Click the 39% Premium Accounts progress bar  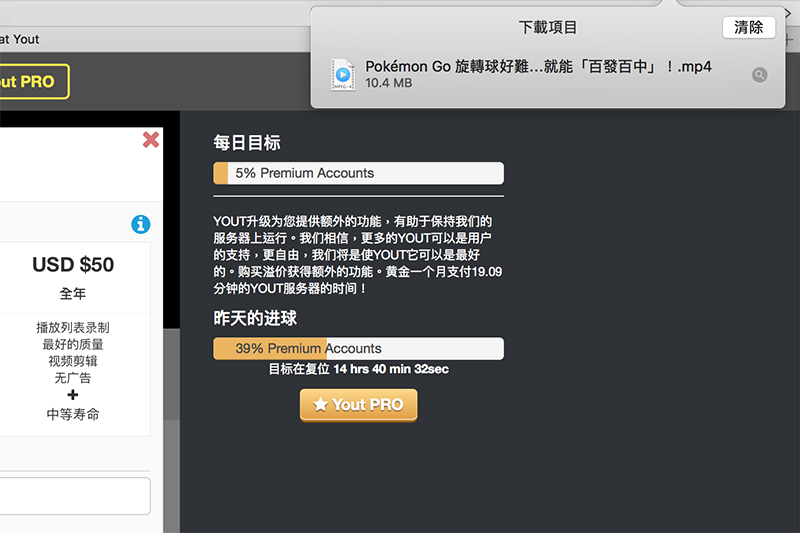coord(358,348)
